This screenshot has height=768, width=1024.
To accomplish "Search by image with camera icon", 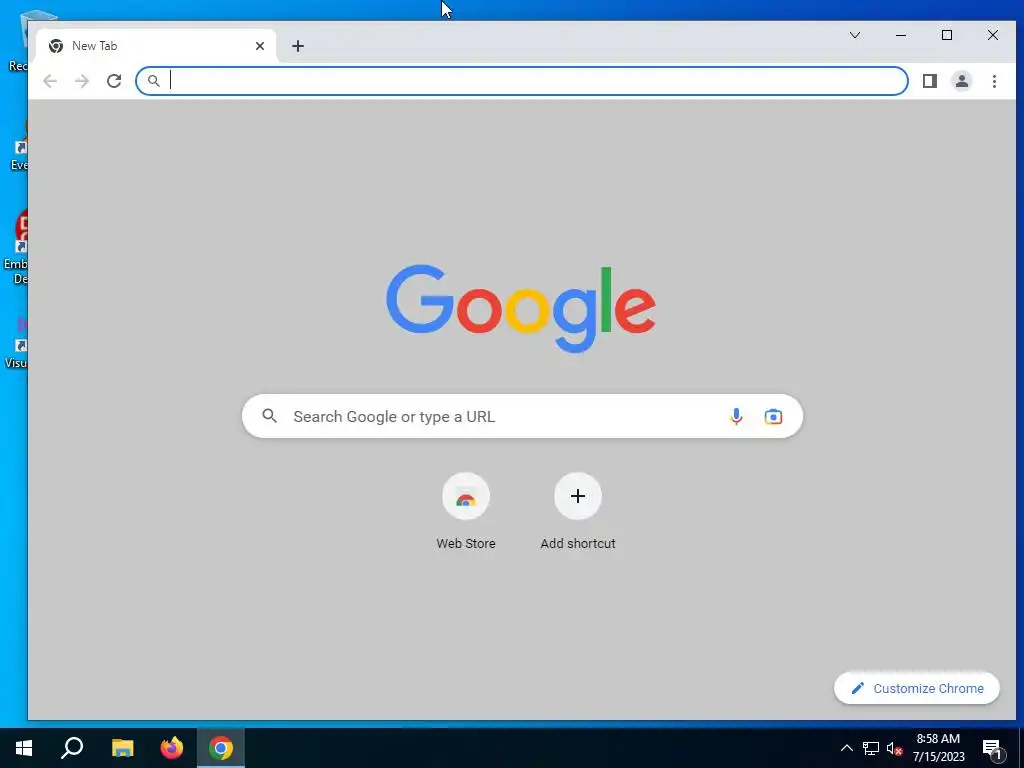I will [x=773, y=416].
